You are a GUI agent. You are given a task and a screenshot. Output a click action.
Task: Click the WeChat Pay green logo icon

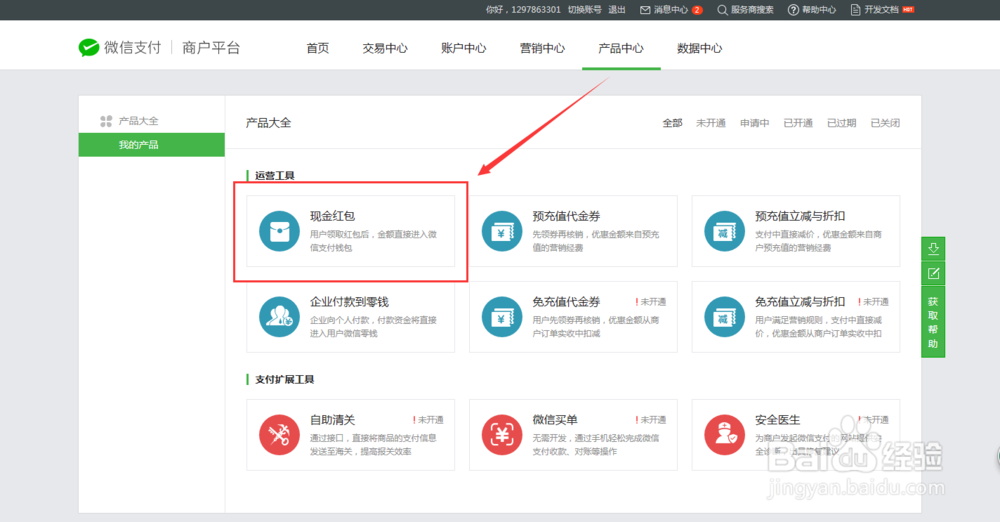(x=89, y=48)
